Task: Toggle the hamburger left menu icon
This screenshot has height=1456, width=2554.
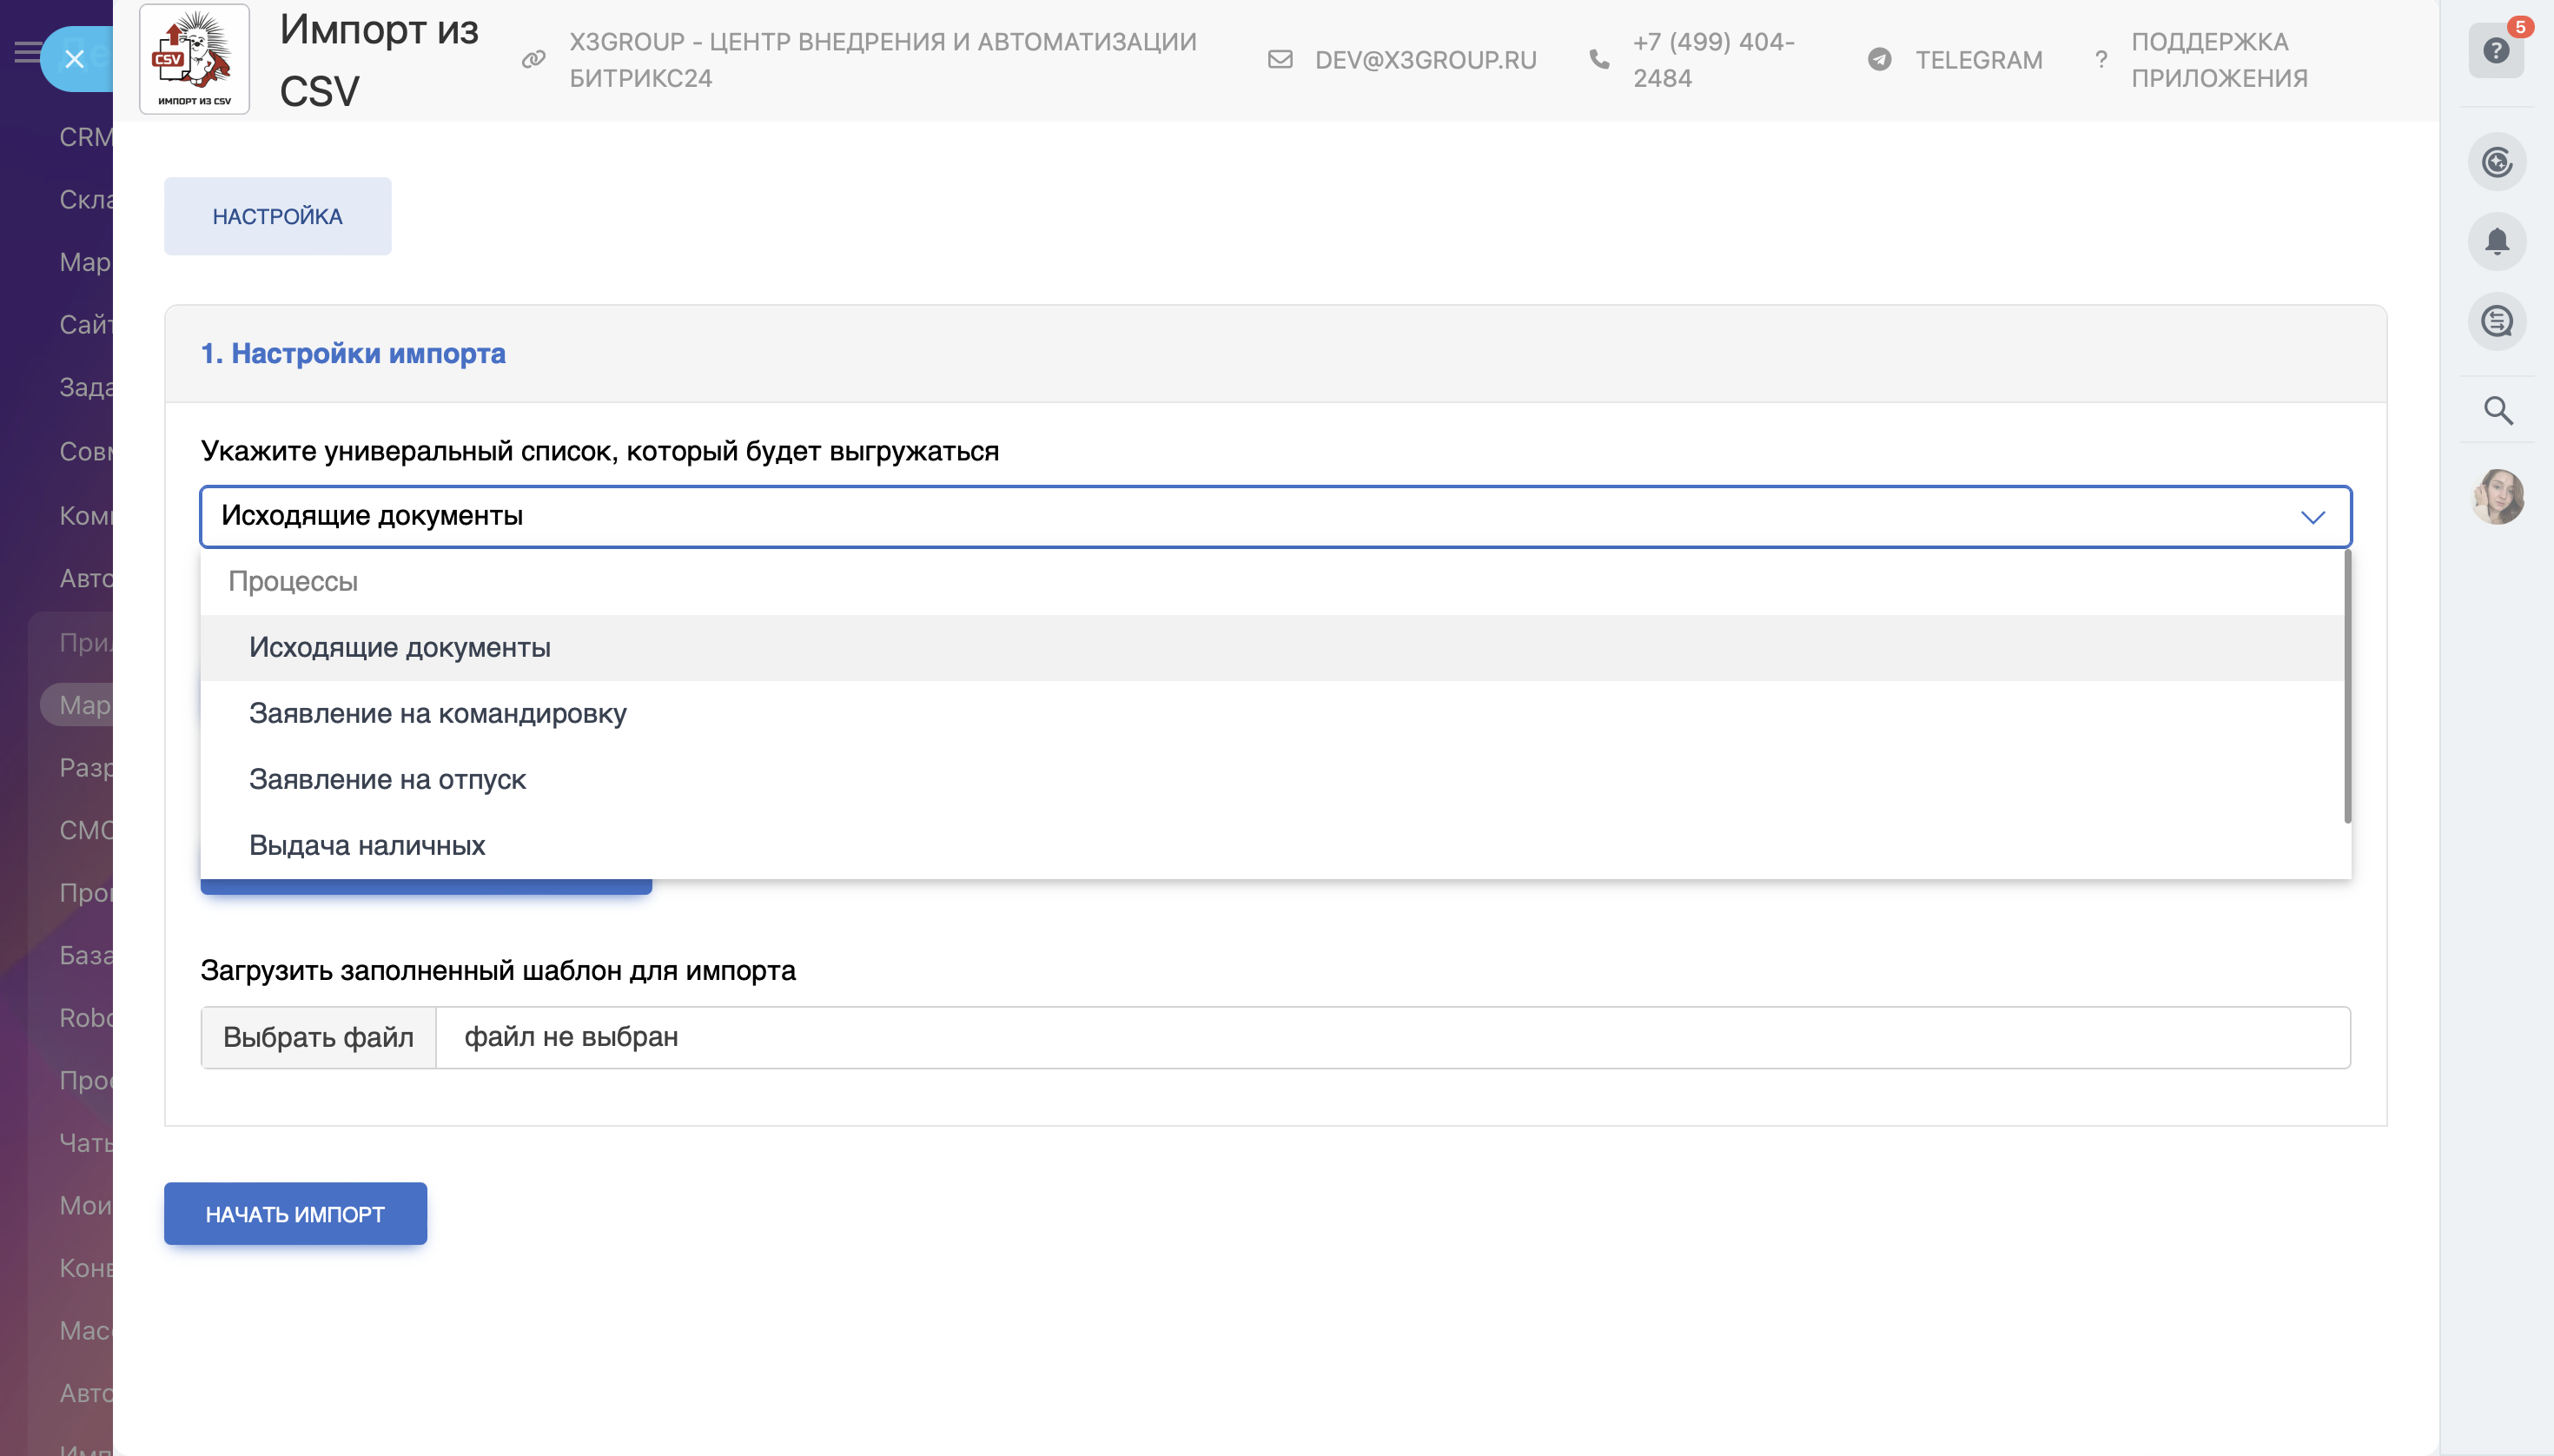Action: coord(26,51)
